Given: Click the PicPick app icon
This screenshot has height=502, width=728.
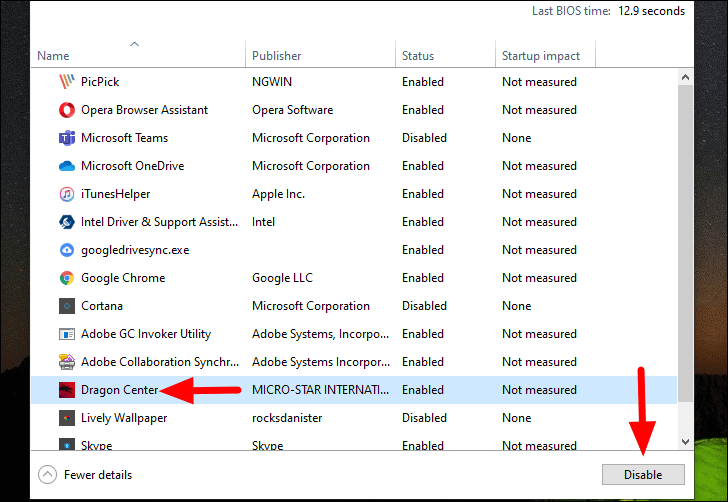Looking at the screenshot, I should point(66,82).
